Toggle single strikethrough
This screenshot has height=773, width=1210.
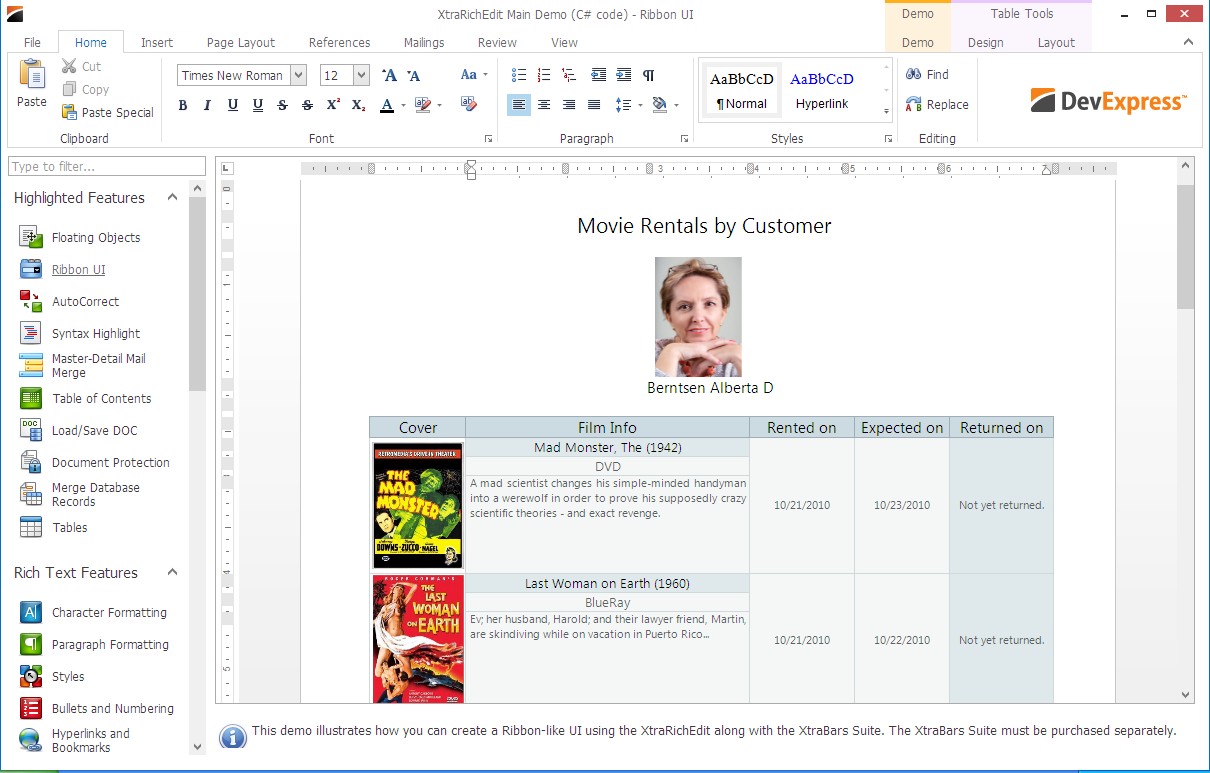click(x=283, y=105)
